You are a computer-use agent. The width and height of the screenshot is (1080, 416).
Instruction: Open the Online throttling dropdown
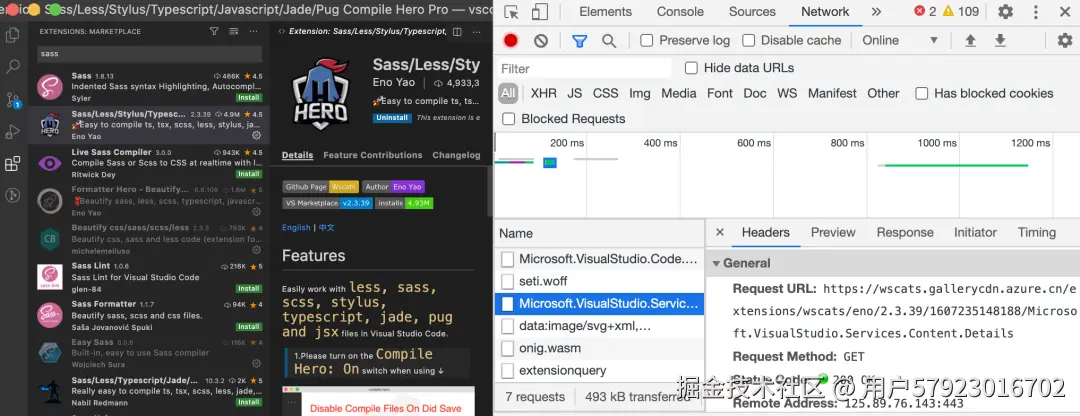(x=900, y=41)
